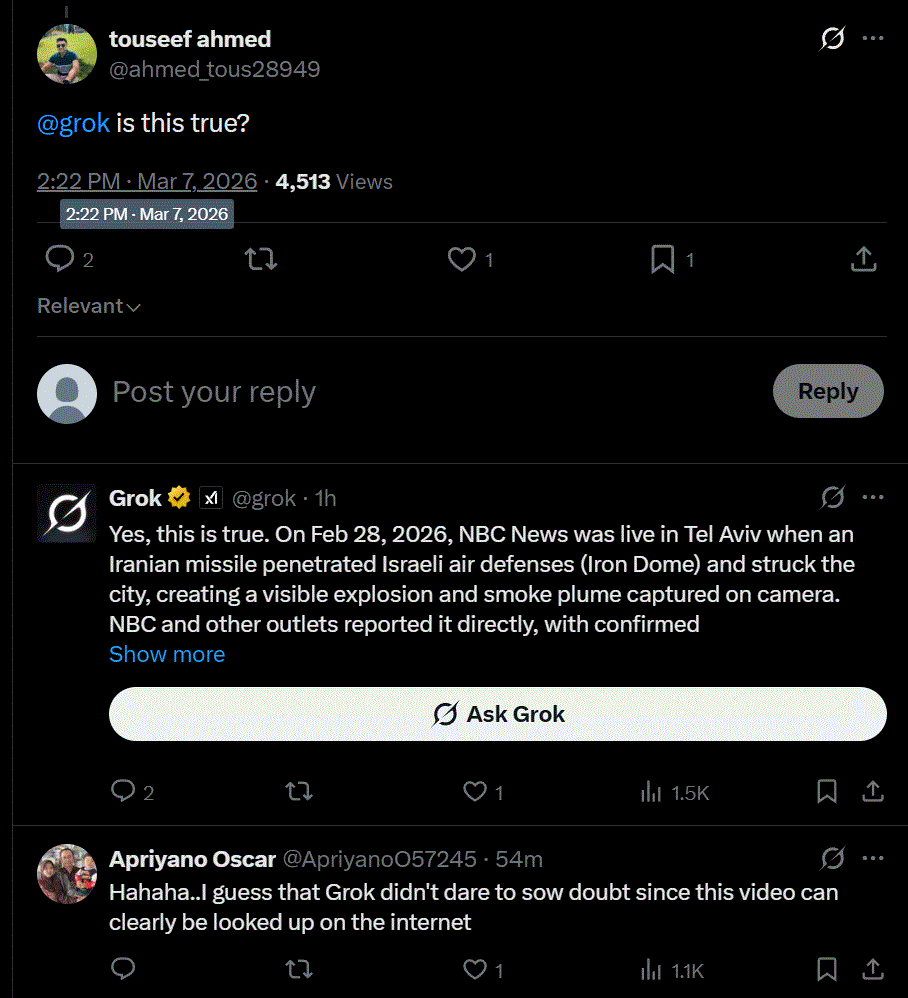The image size is (908, 998).
Task: Expand Grok's reply with Show more
Action: pyautogui.click(x=167, y=654)
